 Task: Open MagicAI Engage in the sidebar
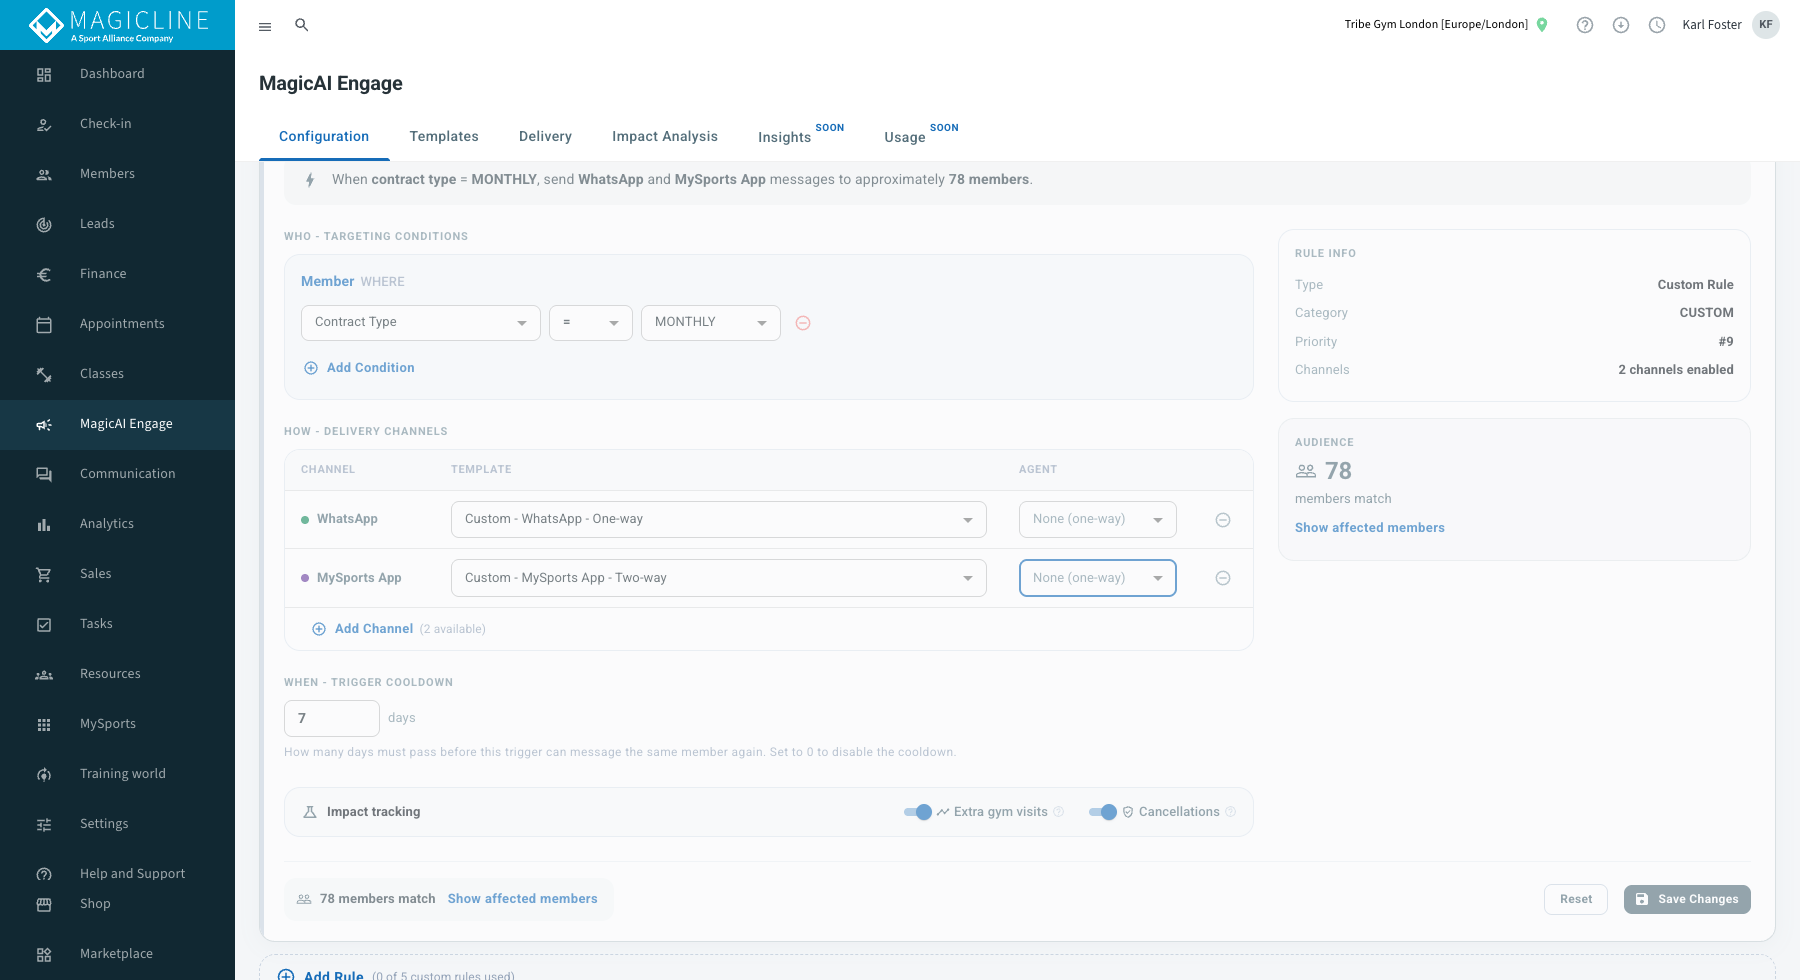117,424
